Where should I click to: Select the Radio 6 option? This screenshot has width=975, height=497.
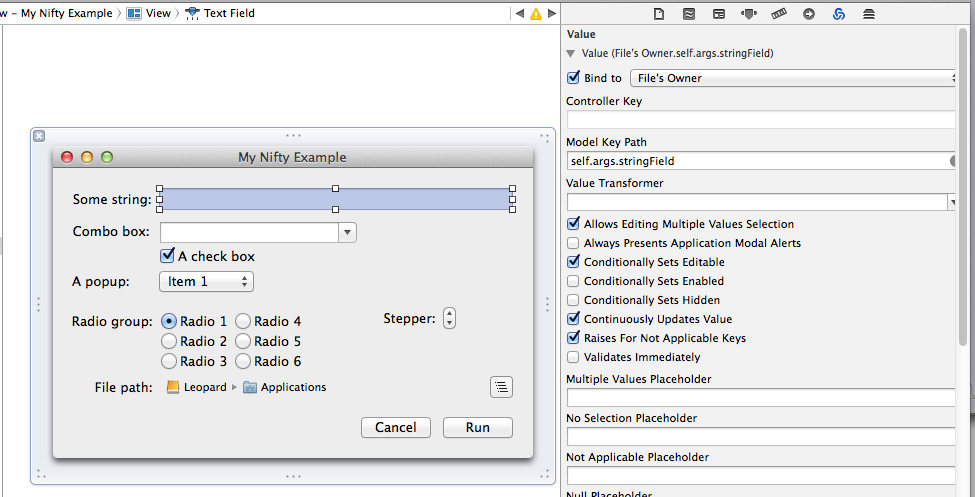[243, 361]
